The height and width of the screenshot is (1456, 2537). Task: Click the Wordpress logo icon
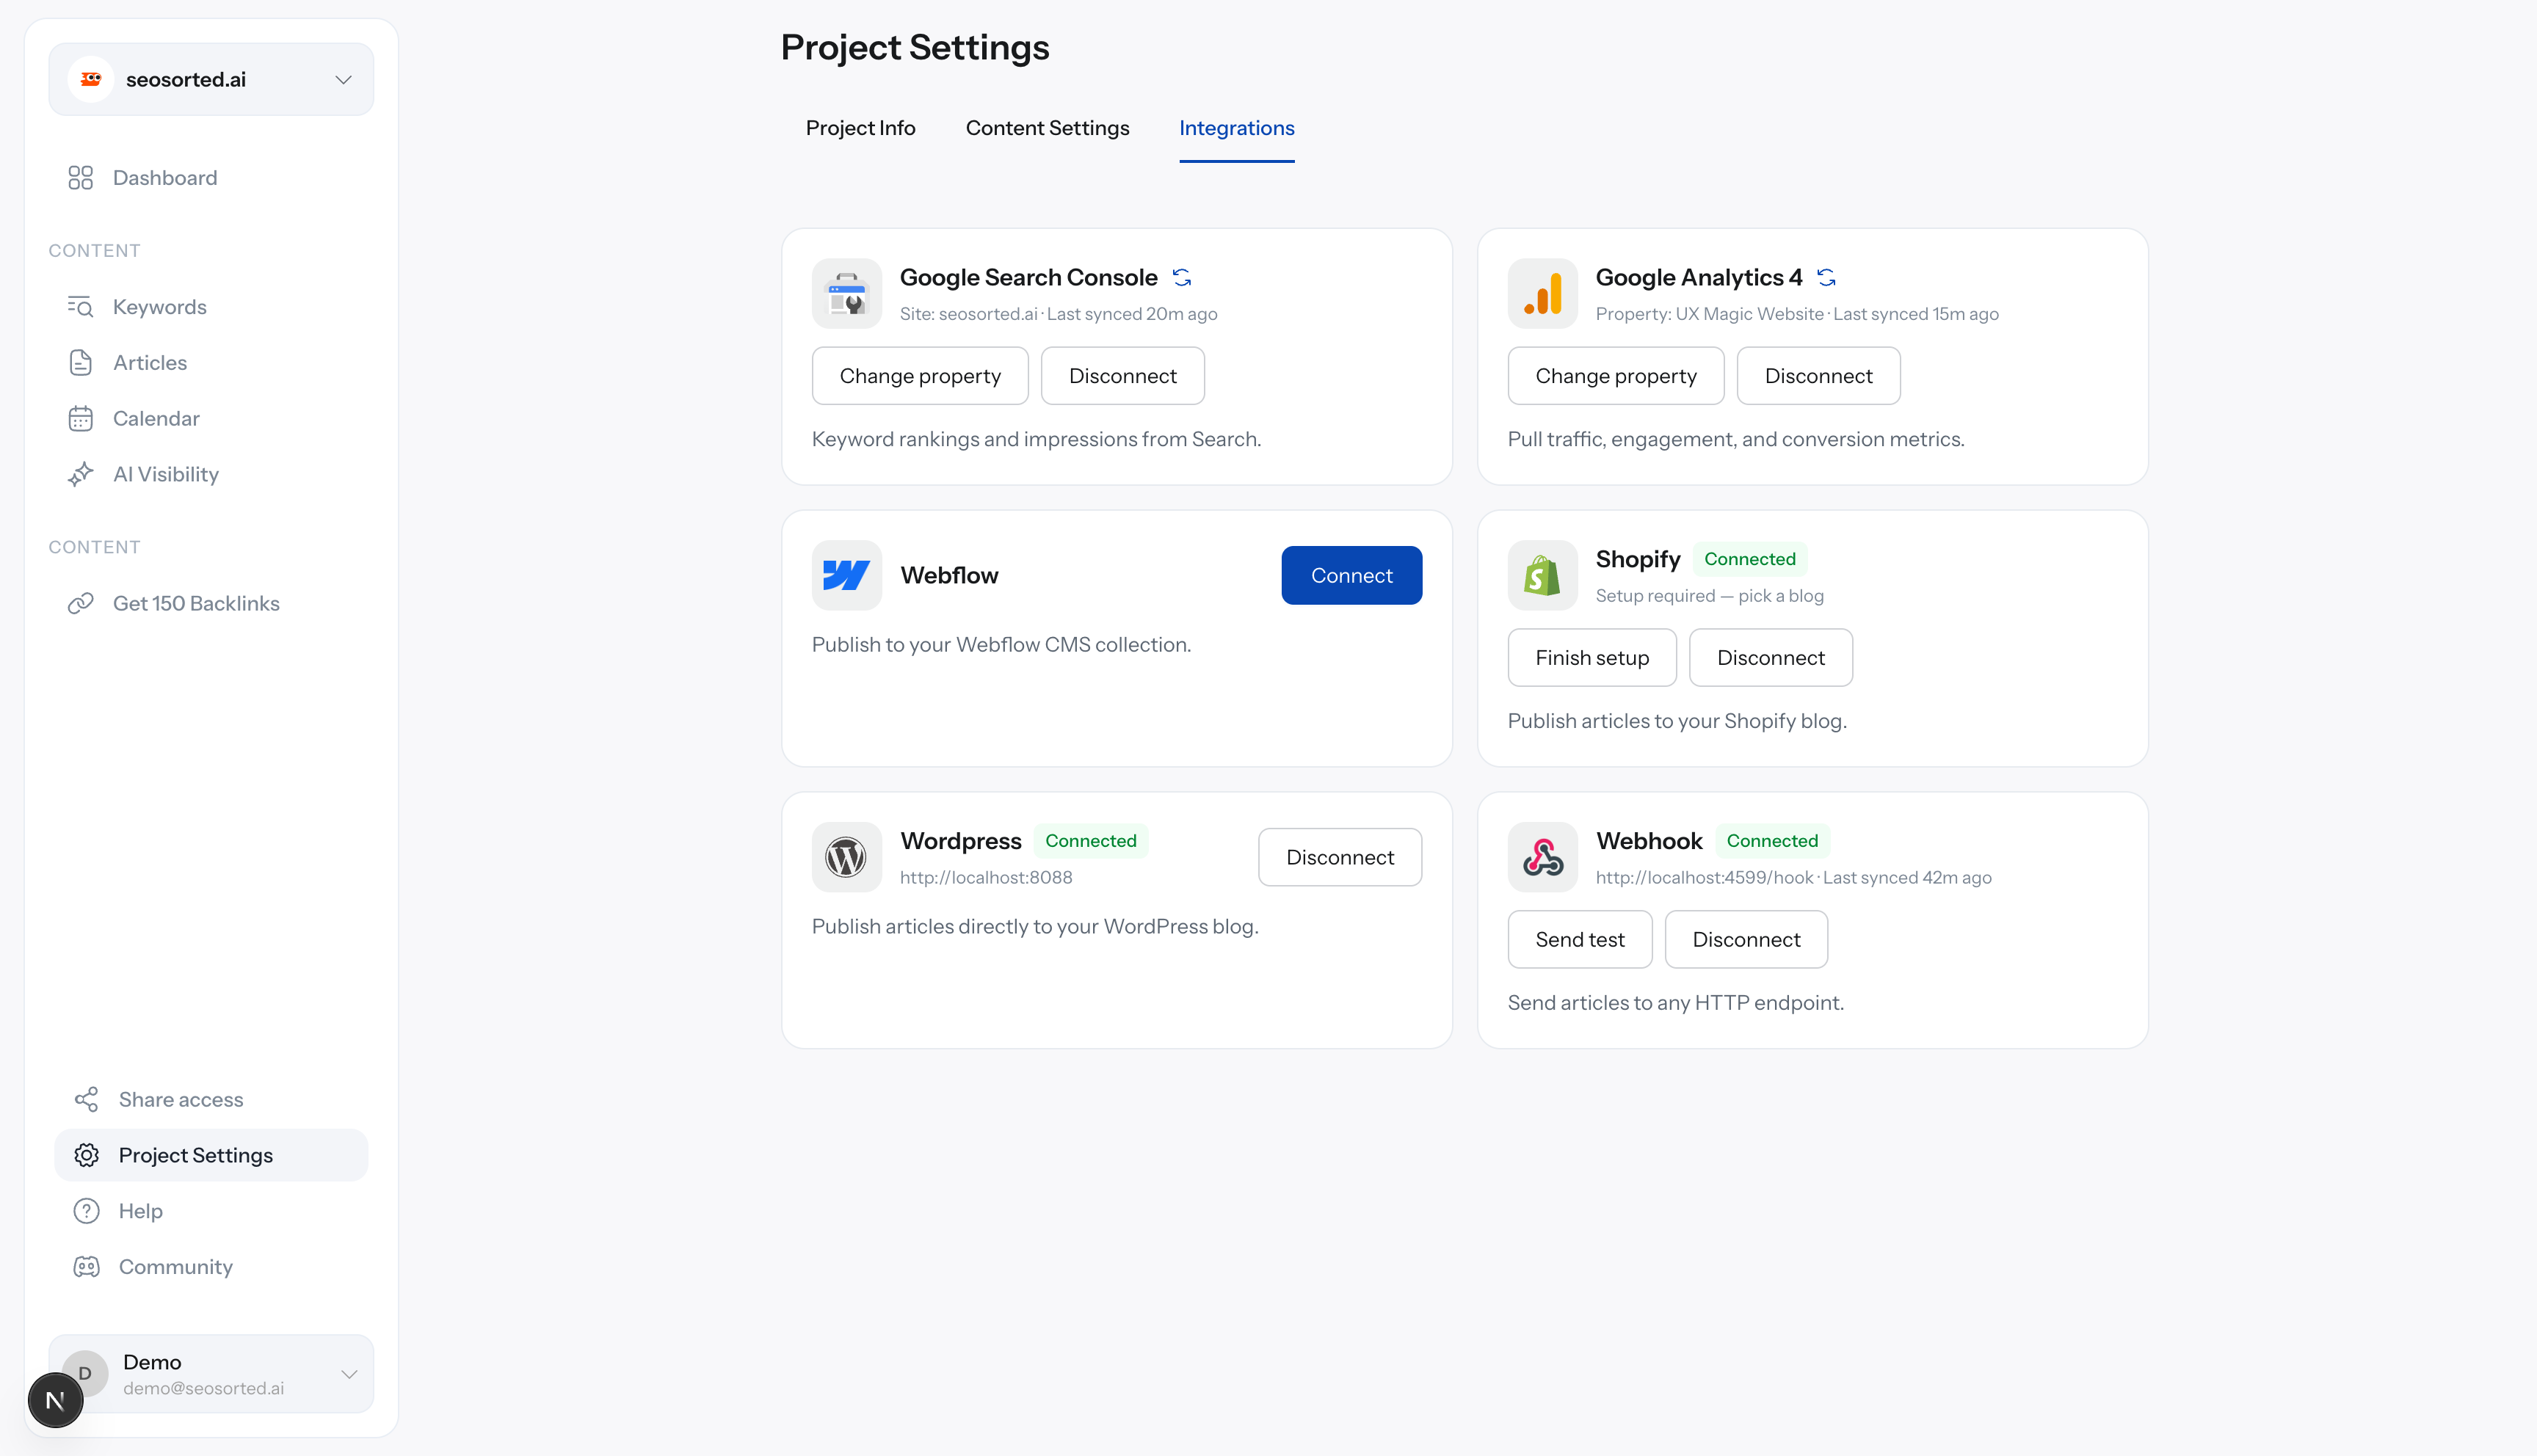click(x=846, y=857)
